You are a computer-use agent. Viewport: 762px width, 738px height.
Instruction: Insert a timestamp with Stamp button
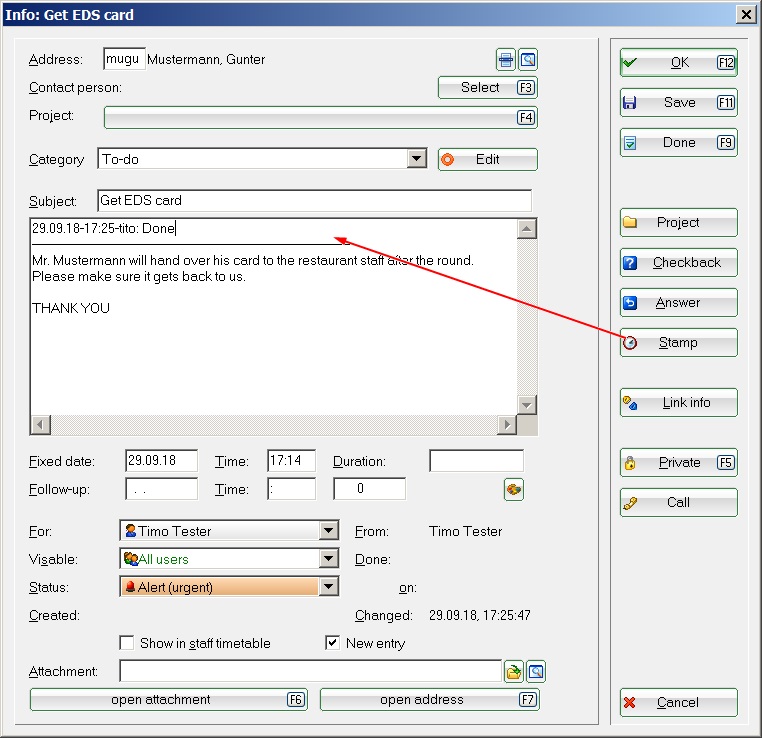click(678, 342)
